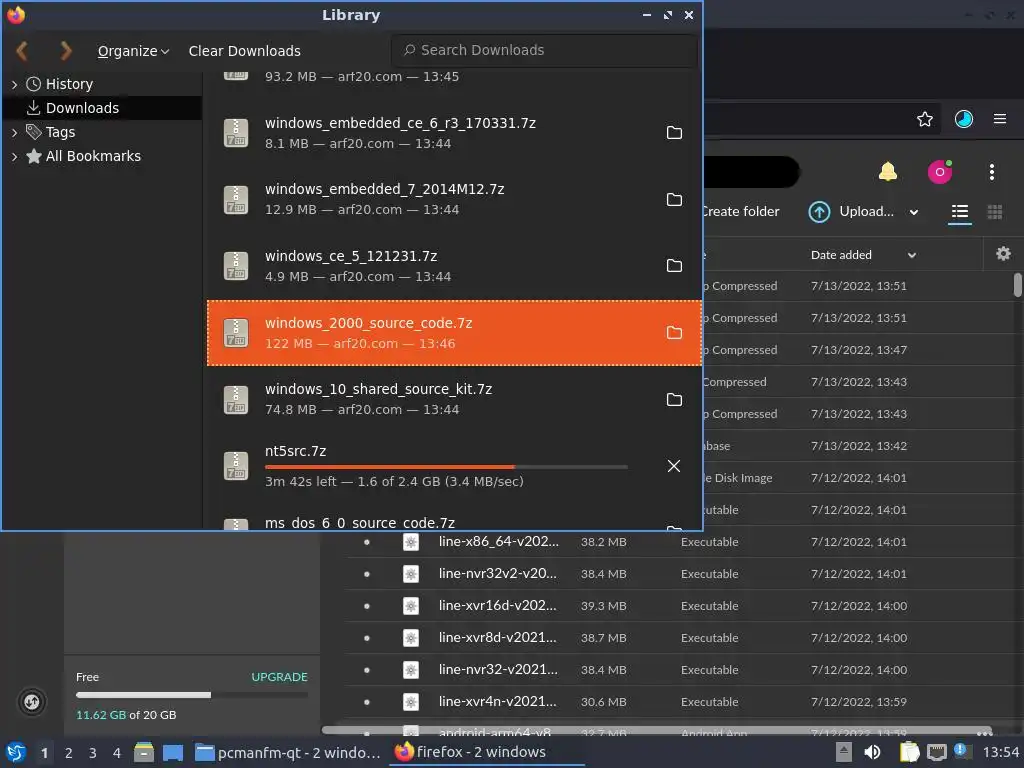The height and width of the screenshot is (768, 1024).
Task: Open line-nvr32-v2021... file row
Action: 679,669
